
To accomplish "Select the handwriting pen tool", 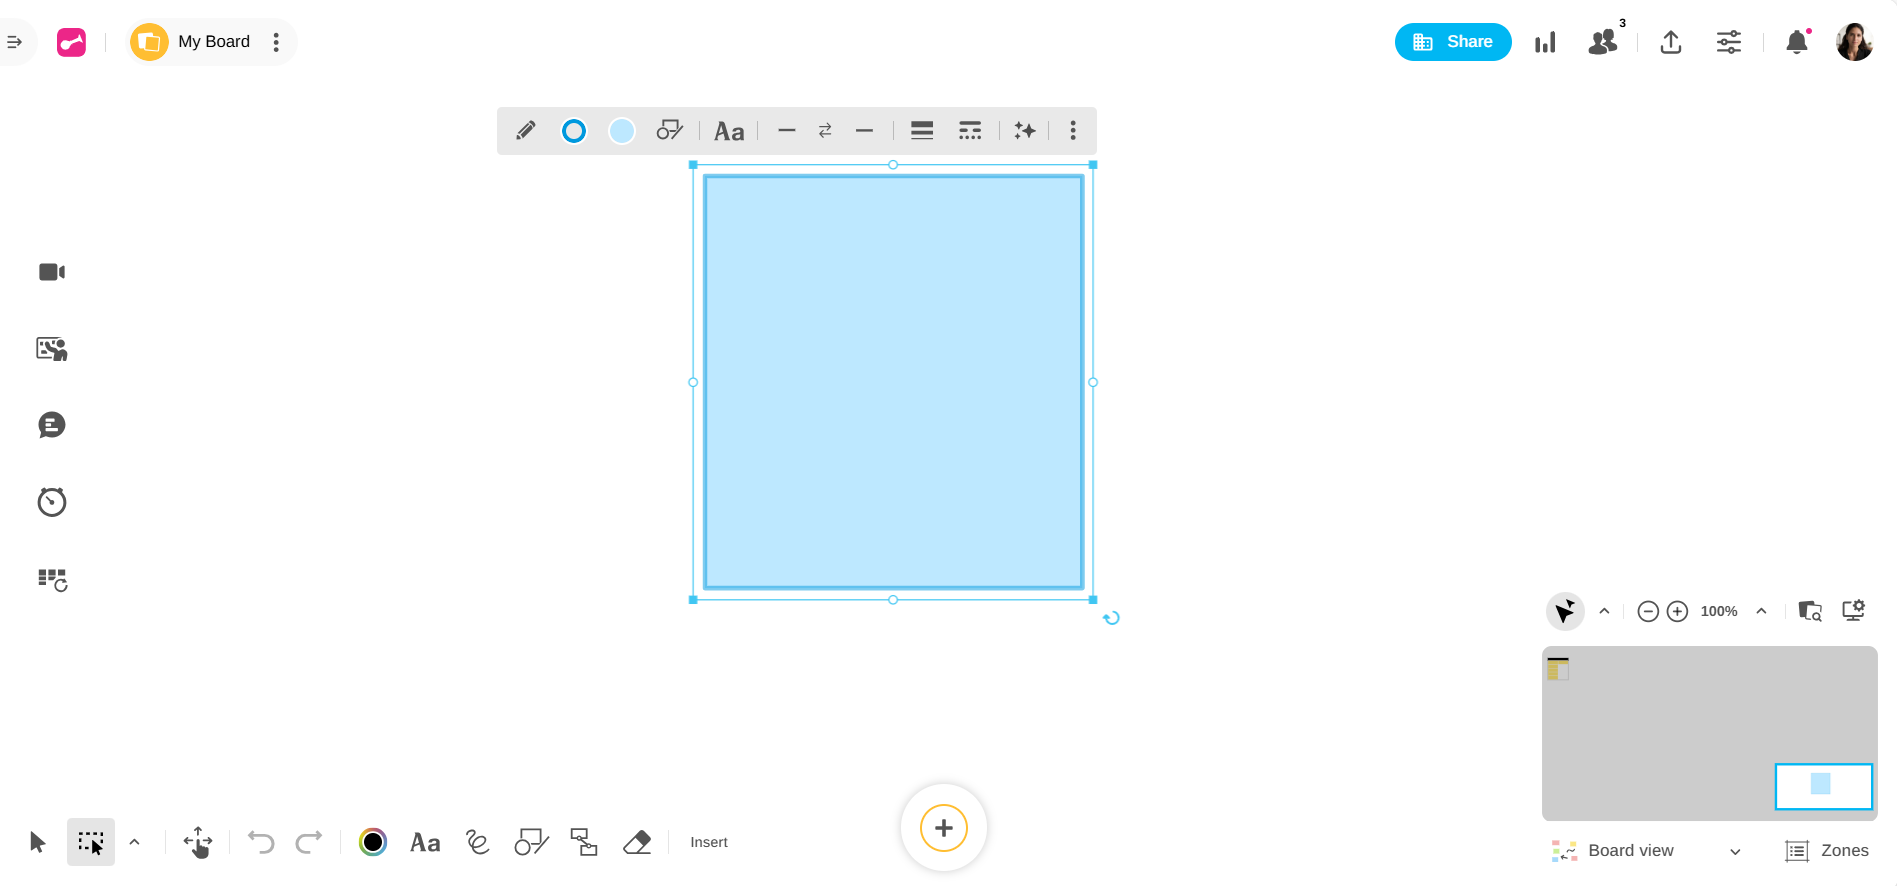I will coord(477,843).
